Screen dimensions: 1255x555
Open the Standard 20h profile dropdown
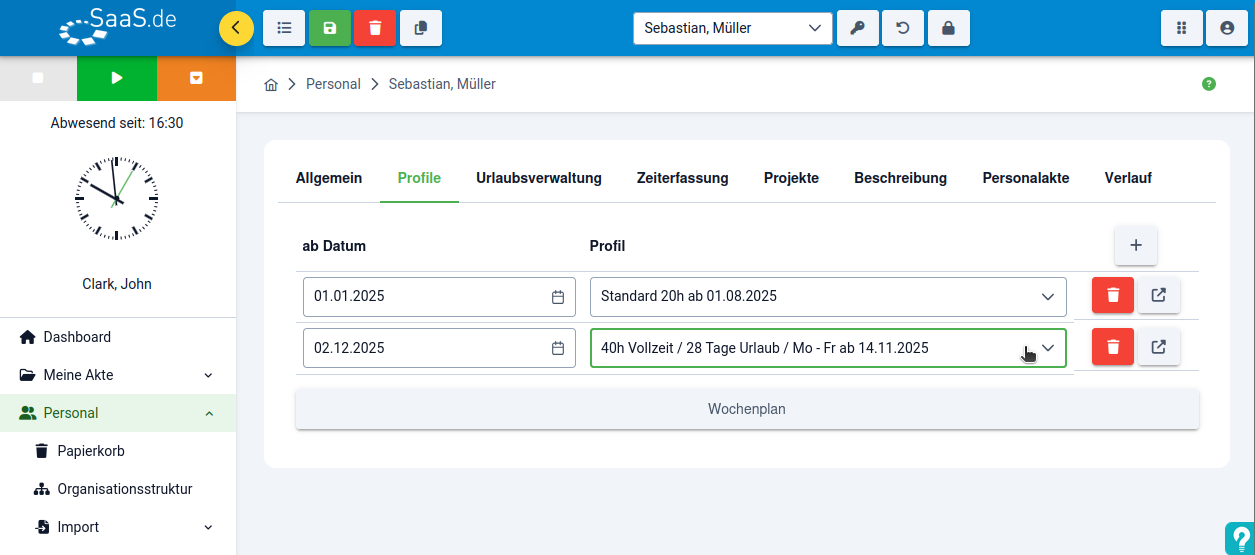pyautogui.click(x=828, y=297)
